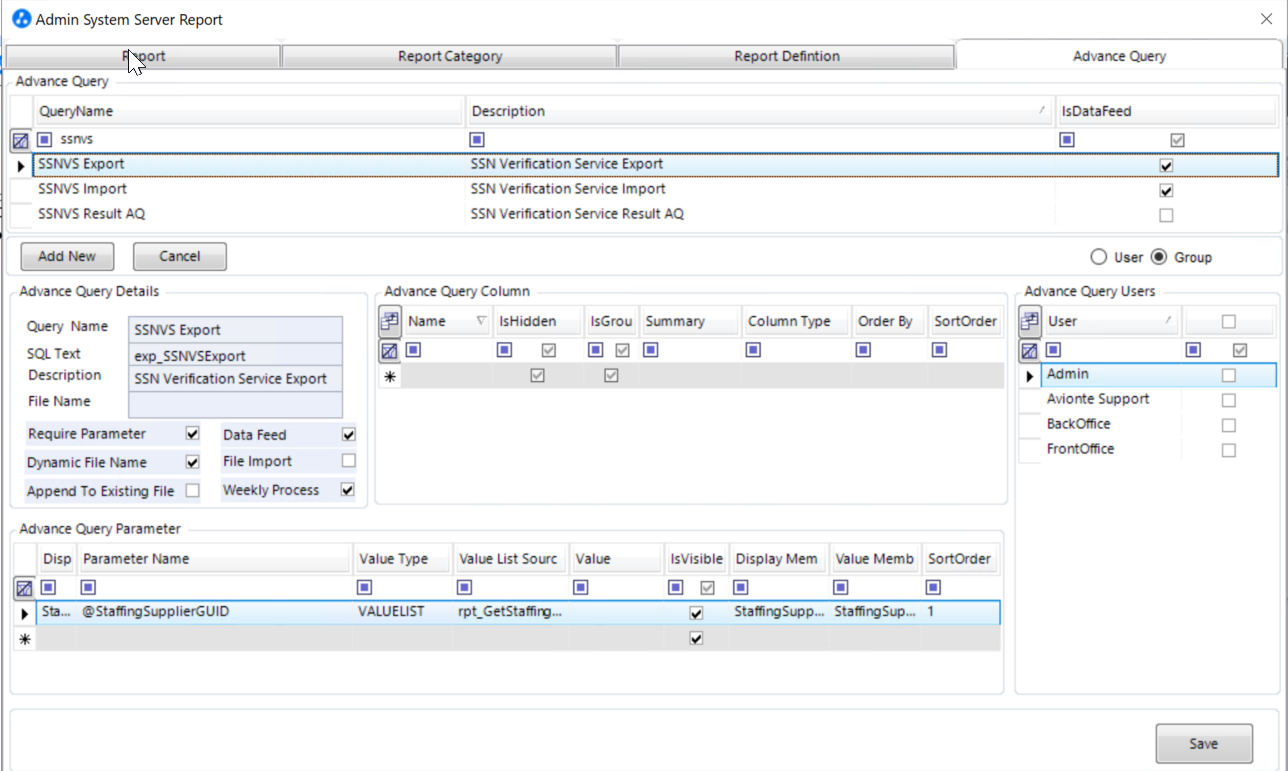The width and height of the screenshot is (1288, 771).
Task: Select the User radio button
Action: pyautogui.click(x=1099, y=257)
